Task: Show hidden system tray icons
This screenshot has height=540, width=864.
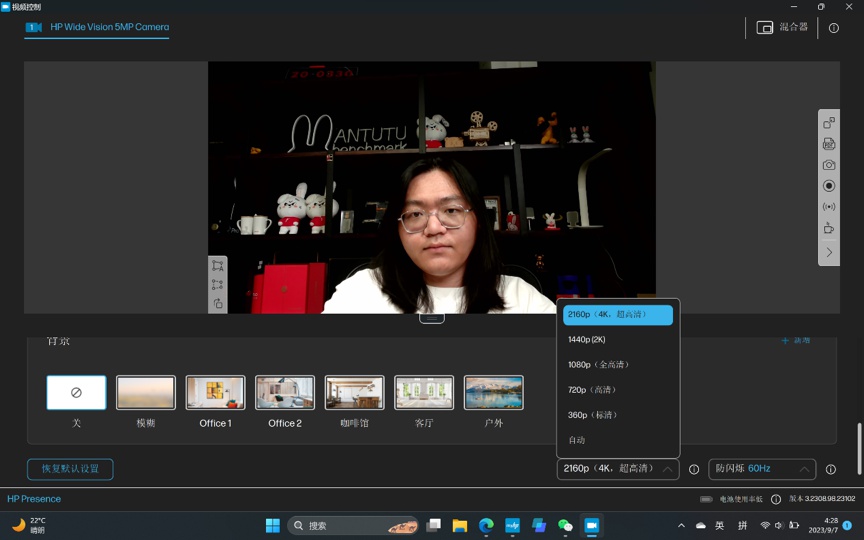Action: point(681,526)
